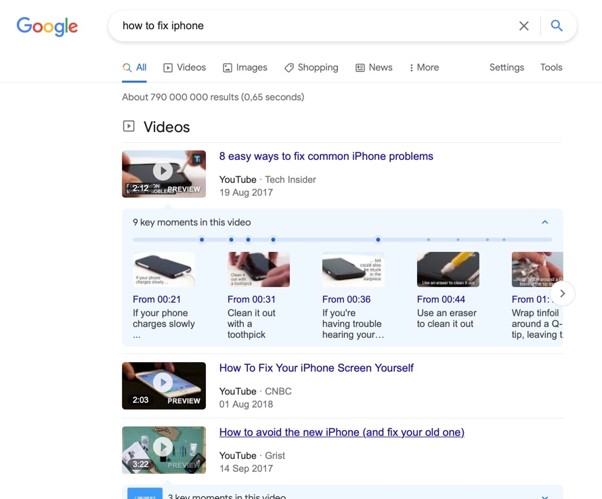Viewport: 602px width, 499px height.
Task: Click the Google logo
Action: [47, 27]
